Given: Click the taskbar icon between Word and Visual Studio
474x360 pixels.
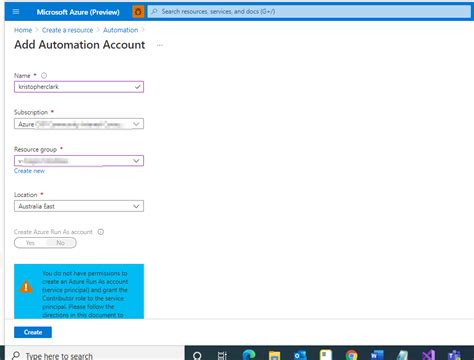Looking at the screenshot, I should coord(403,355).
